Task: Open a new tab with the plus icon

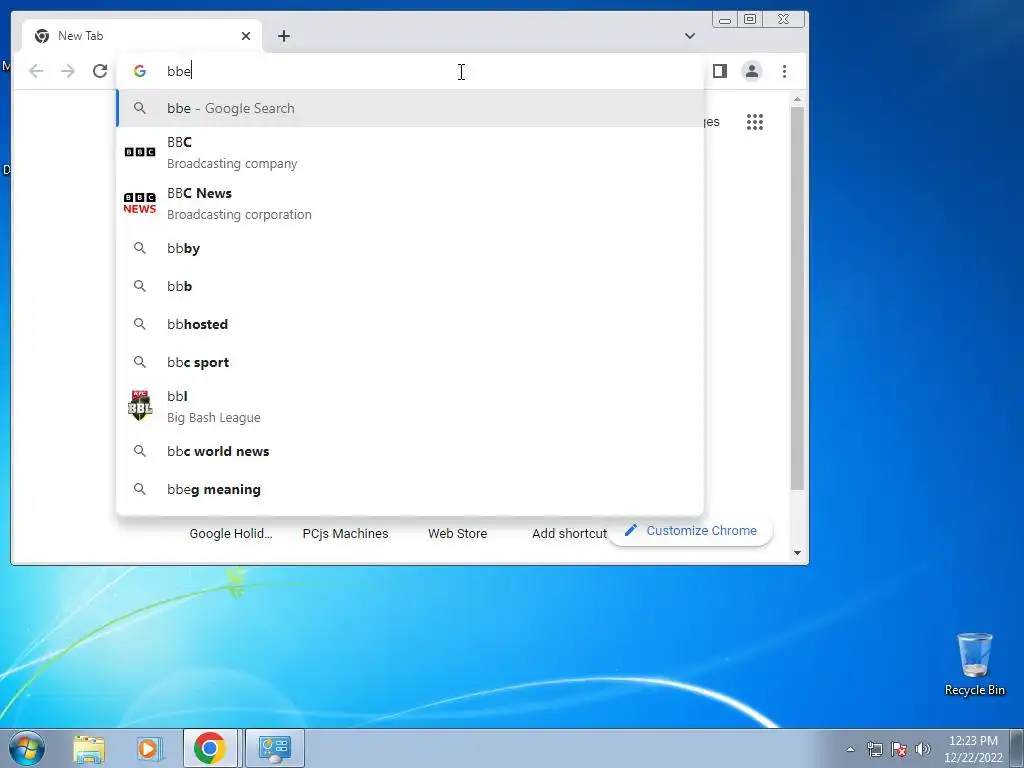Action: tap(283, 36)
